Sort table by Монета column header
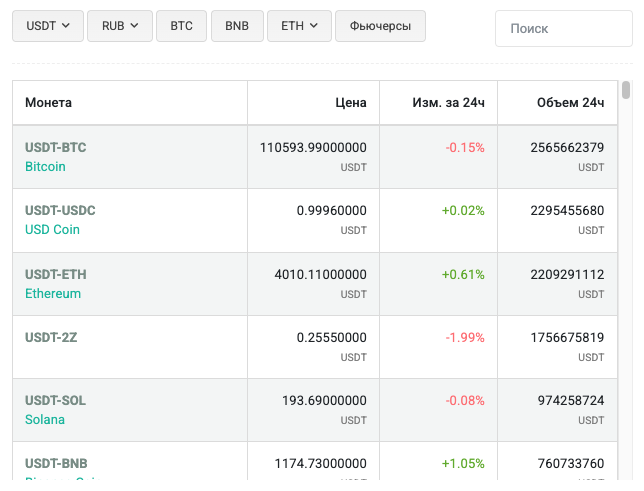 (48, 103)
